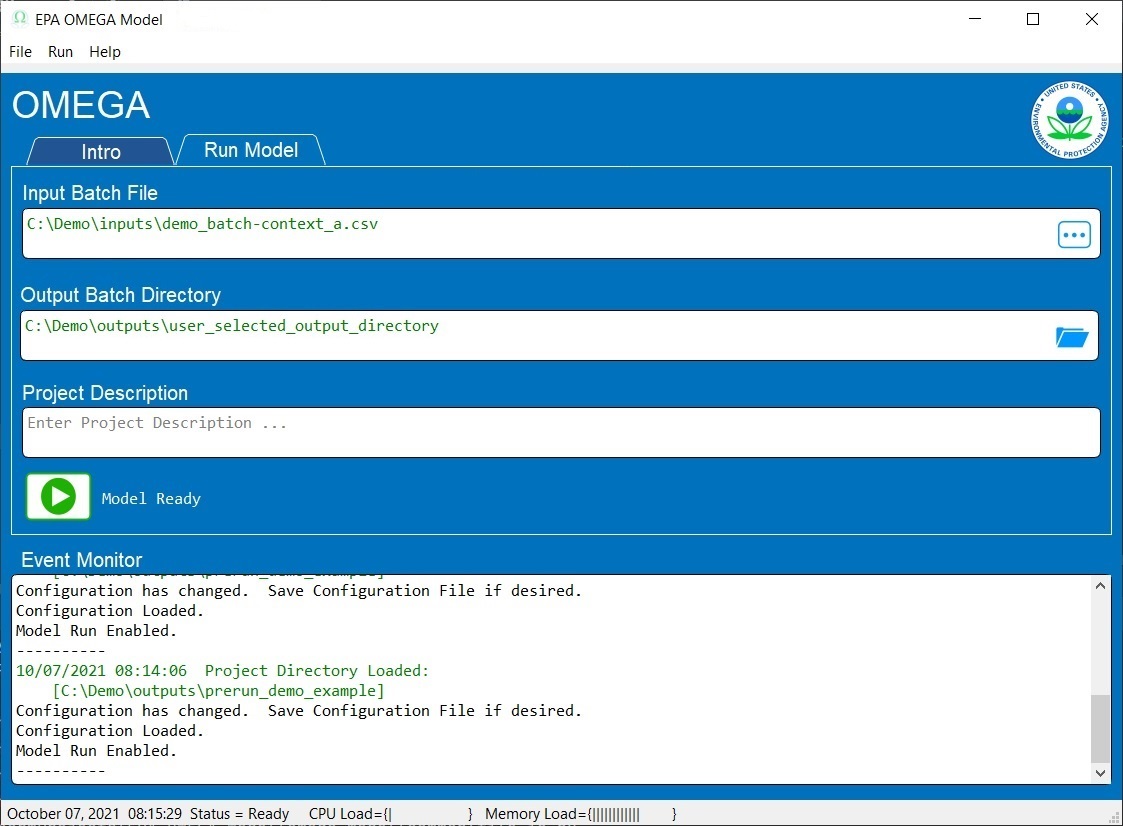
Task: Open input batch file browse button
Action: [1074, 234]
